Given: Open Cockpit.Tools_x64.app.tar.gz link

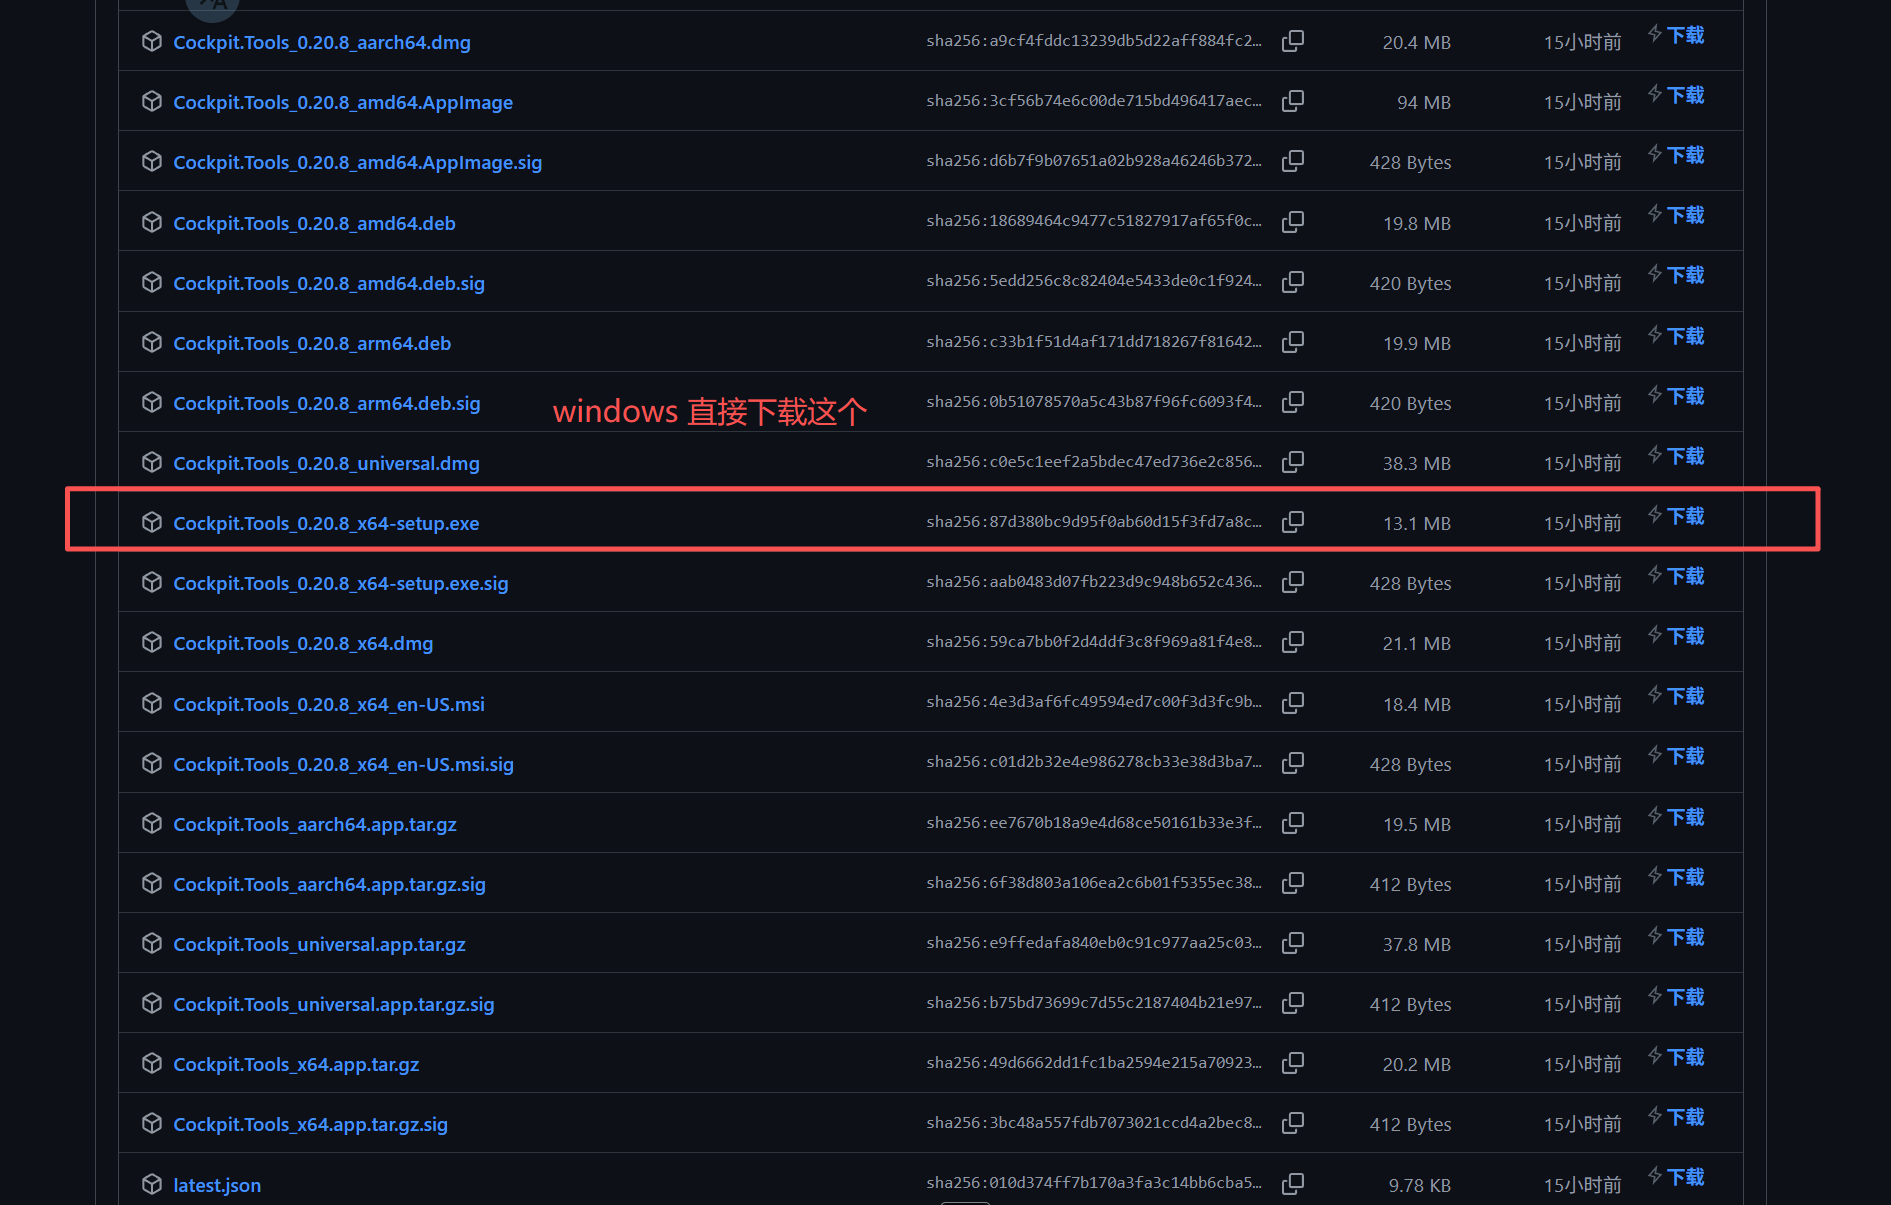Looking at the screenshot, I should [296, 1064].
